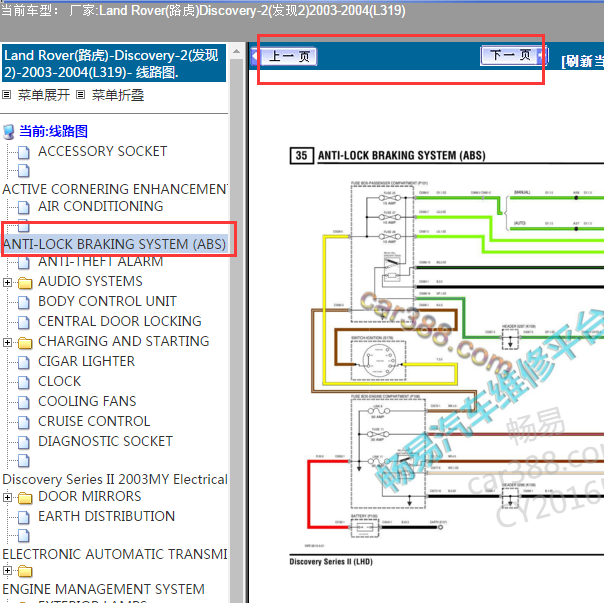Click the 菜单展开 list icon
Image resolution: width=604 pixels, height=603 pixels.
7,94
